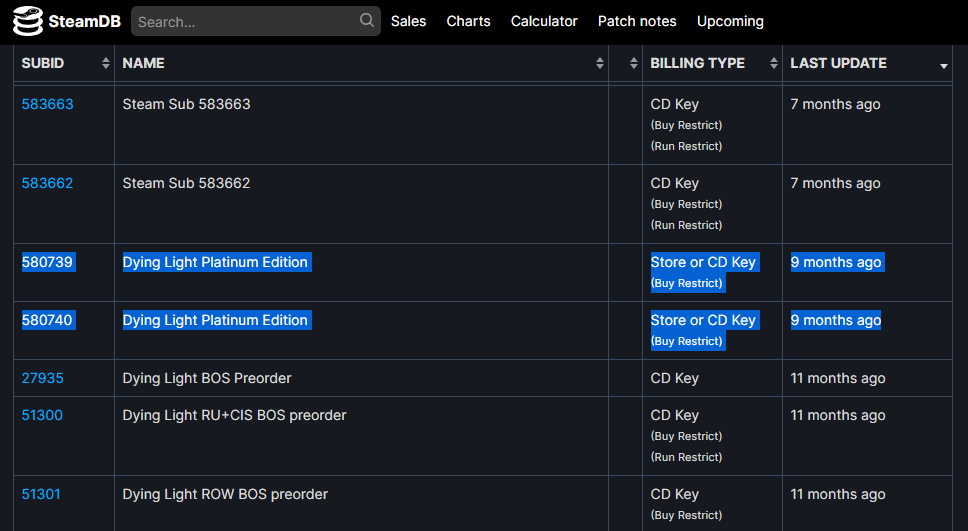Sort by BILLING TYPE column arrows
The image size is (968, 531).
tap(774, 63)
